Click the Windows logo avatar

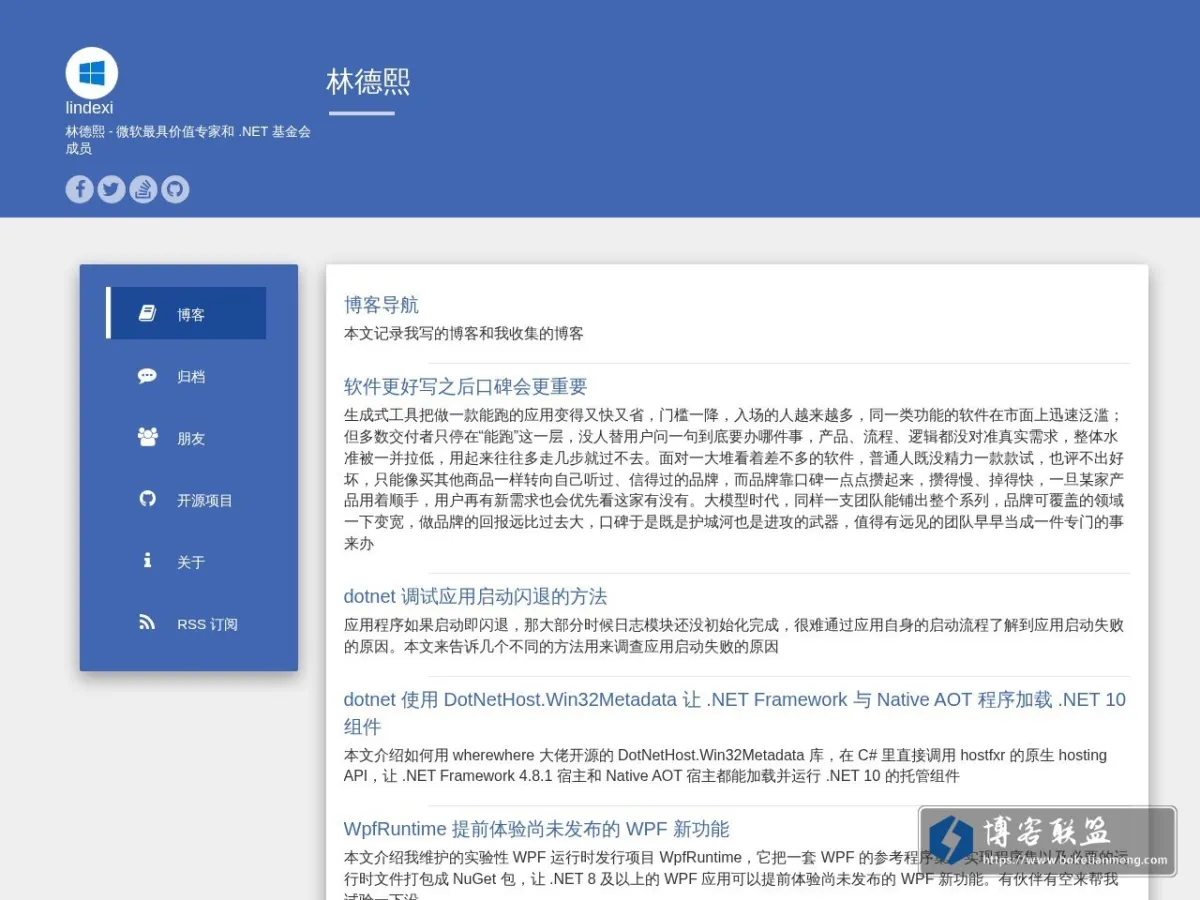click(92, 73)
